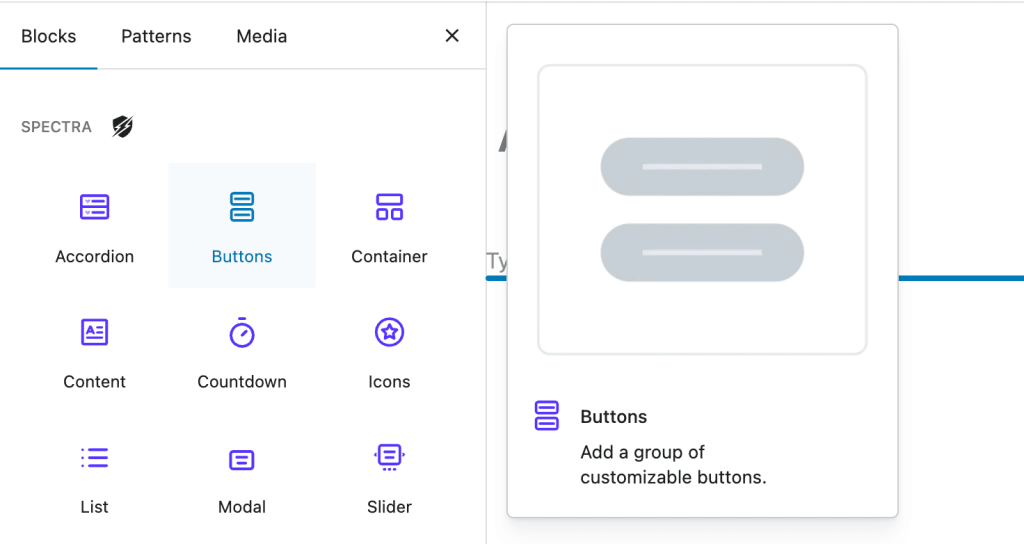The width and height of the screenshot is (1024, 544).
Task: Pick the Icons block with star symbol
Action: pyautogui.click(x=389, y=351)
